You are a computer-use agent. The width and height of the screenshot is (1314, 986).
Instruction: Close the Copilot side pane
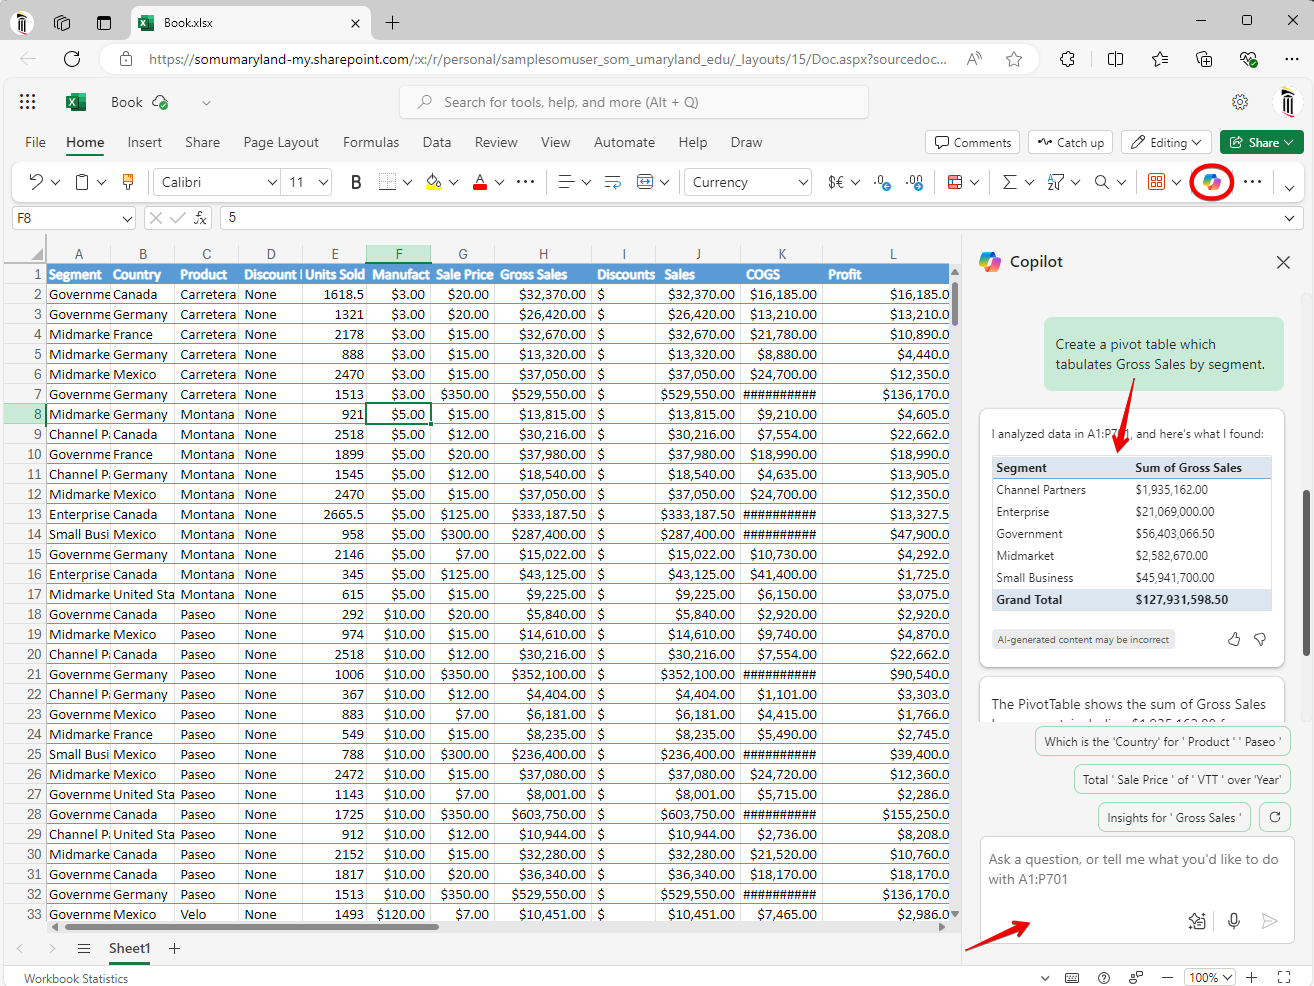pos(1283,262)
